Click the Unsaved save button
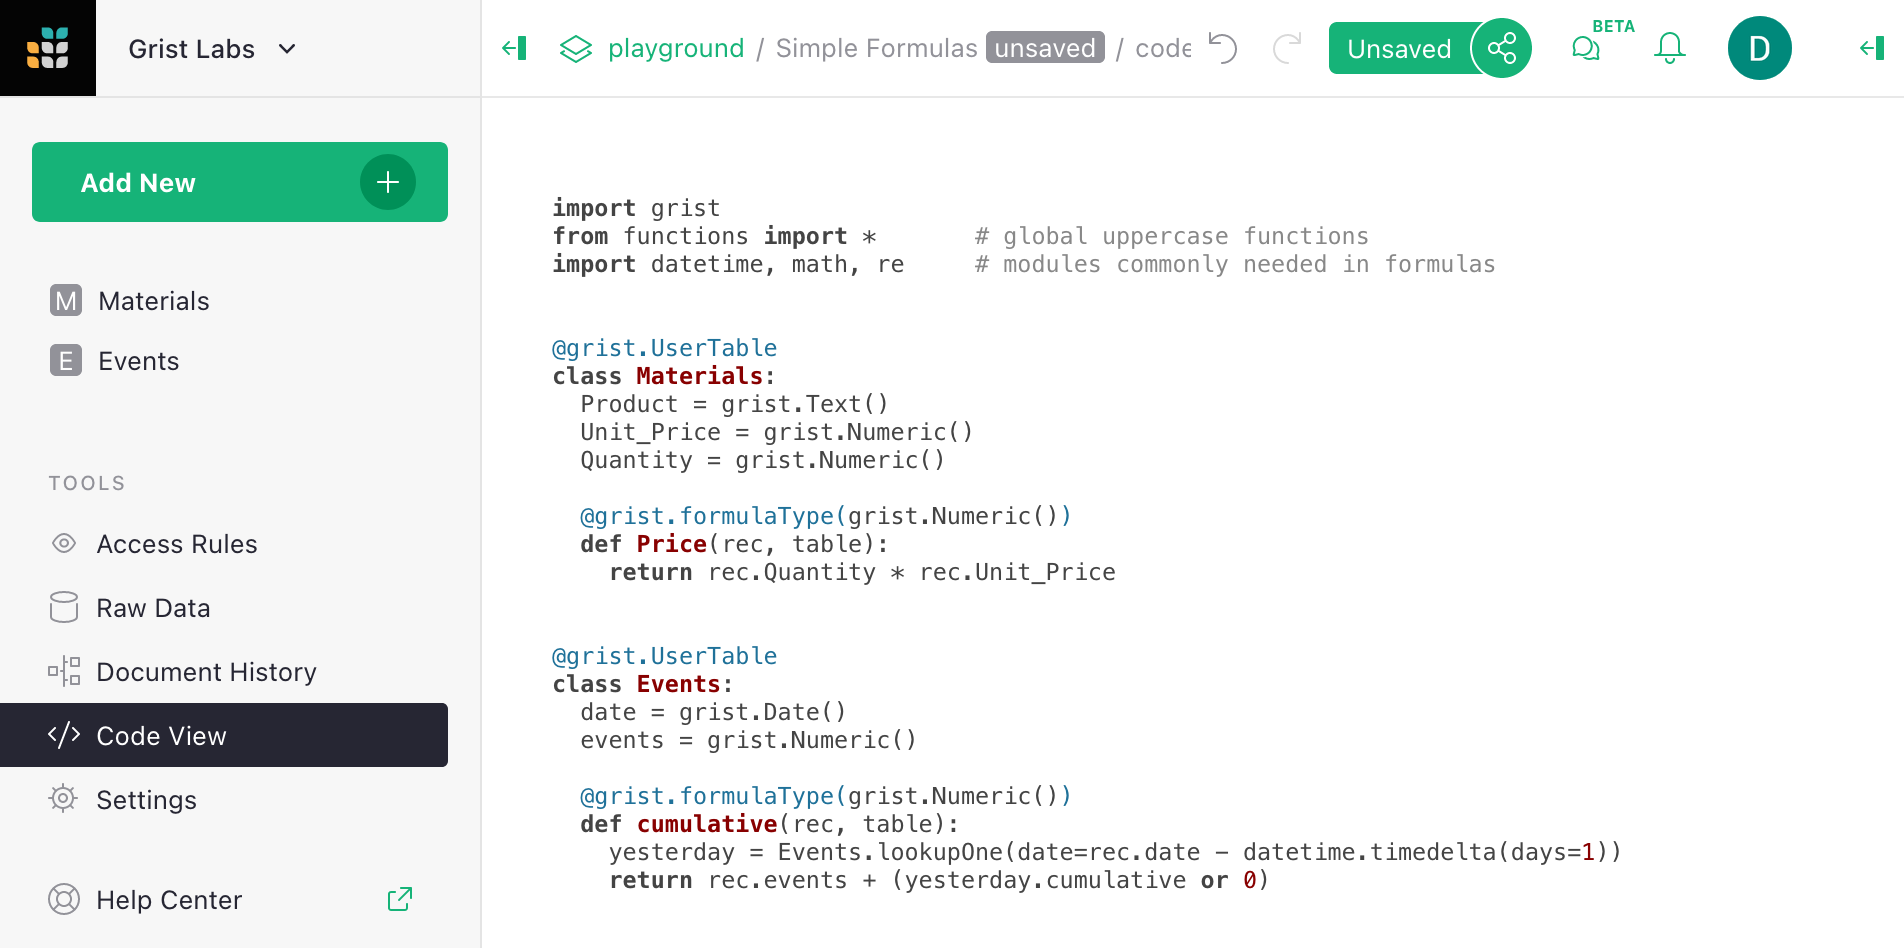Image resolution: width=1904 pixels, height=948 pixels. click(x=1399, y=47)
